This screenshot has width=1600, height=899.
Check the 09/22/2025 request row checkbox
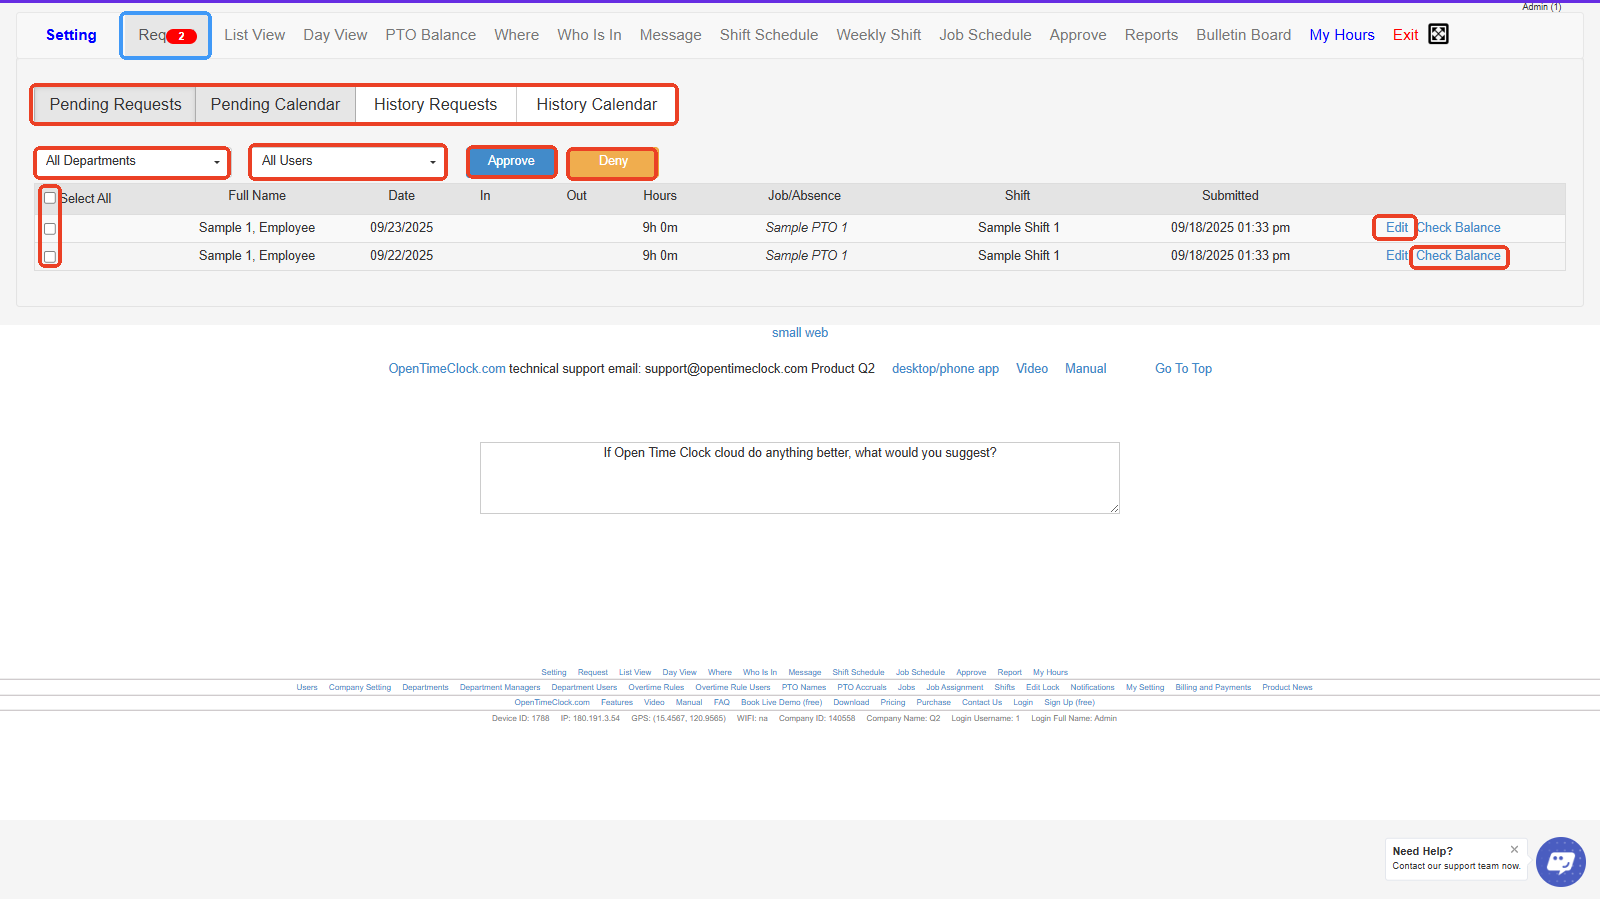click(x=50, y=257)
